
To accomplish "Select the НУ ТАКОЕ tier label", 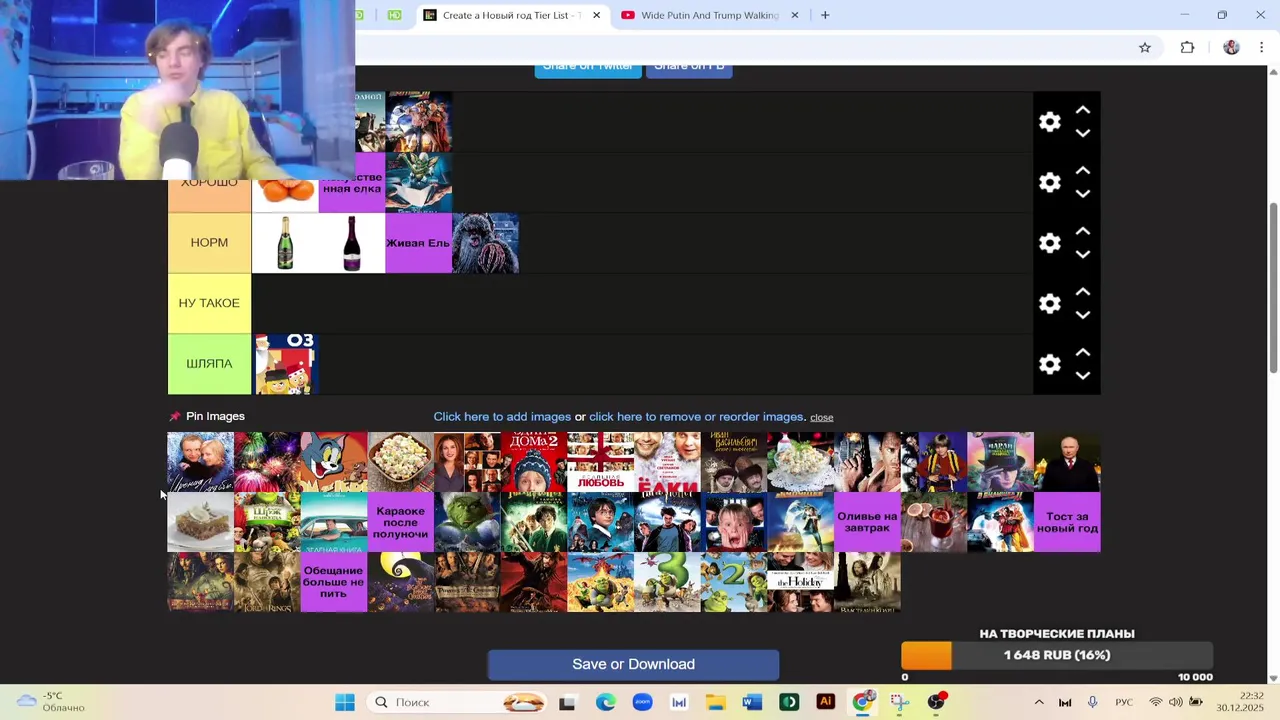I will [209, 303].
